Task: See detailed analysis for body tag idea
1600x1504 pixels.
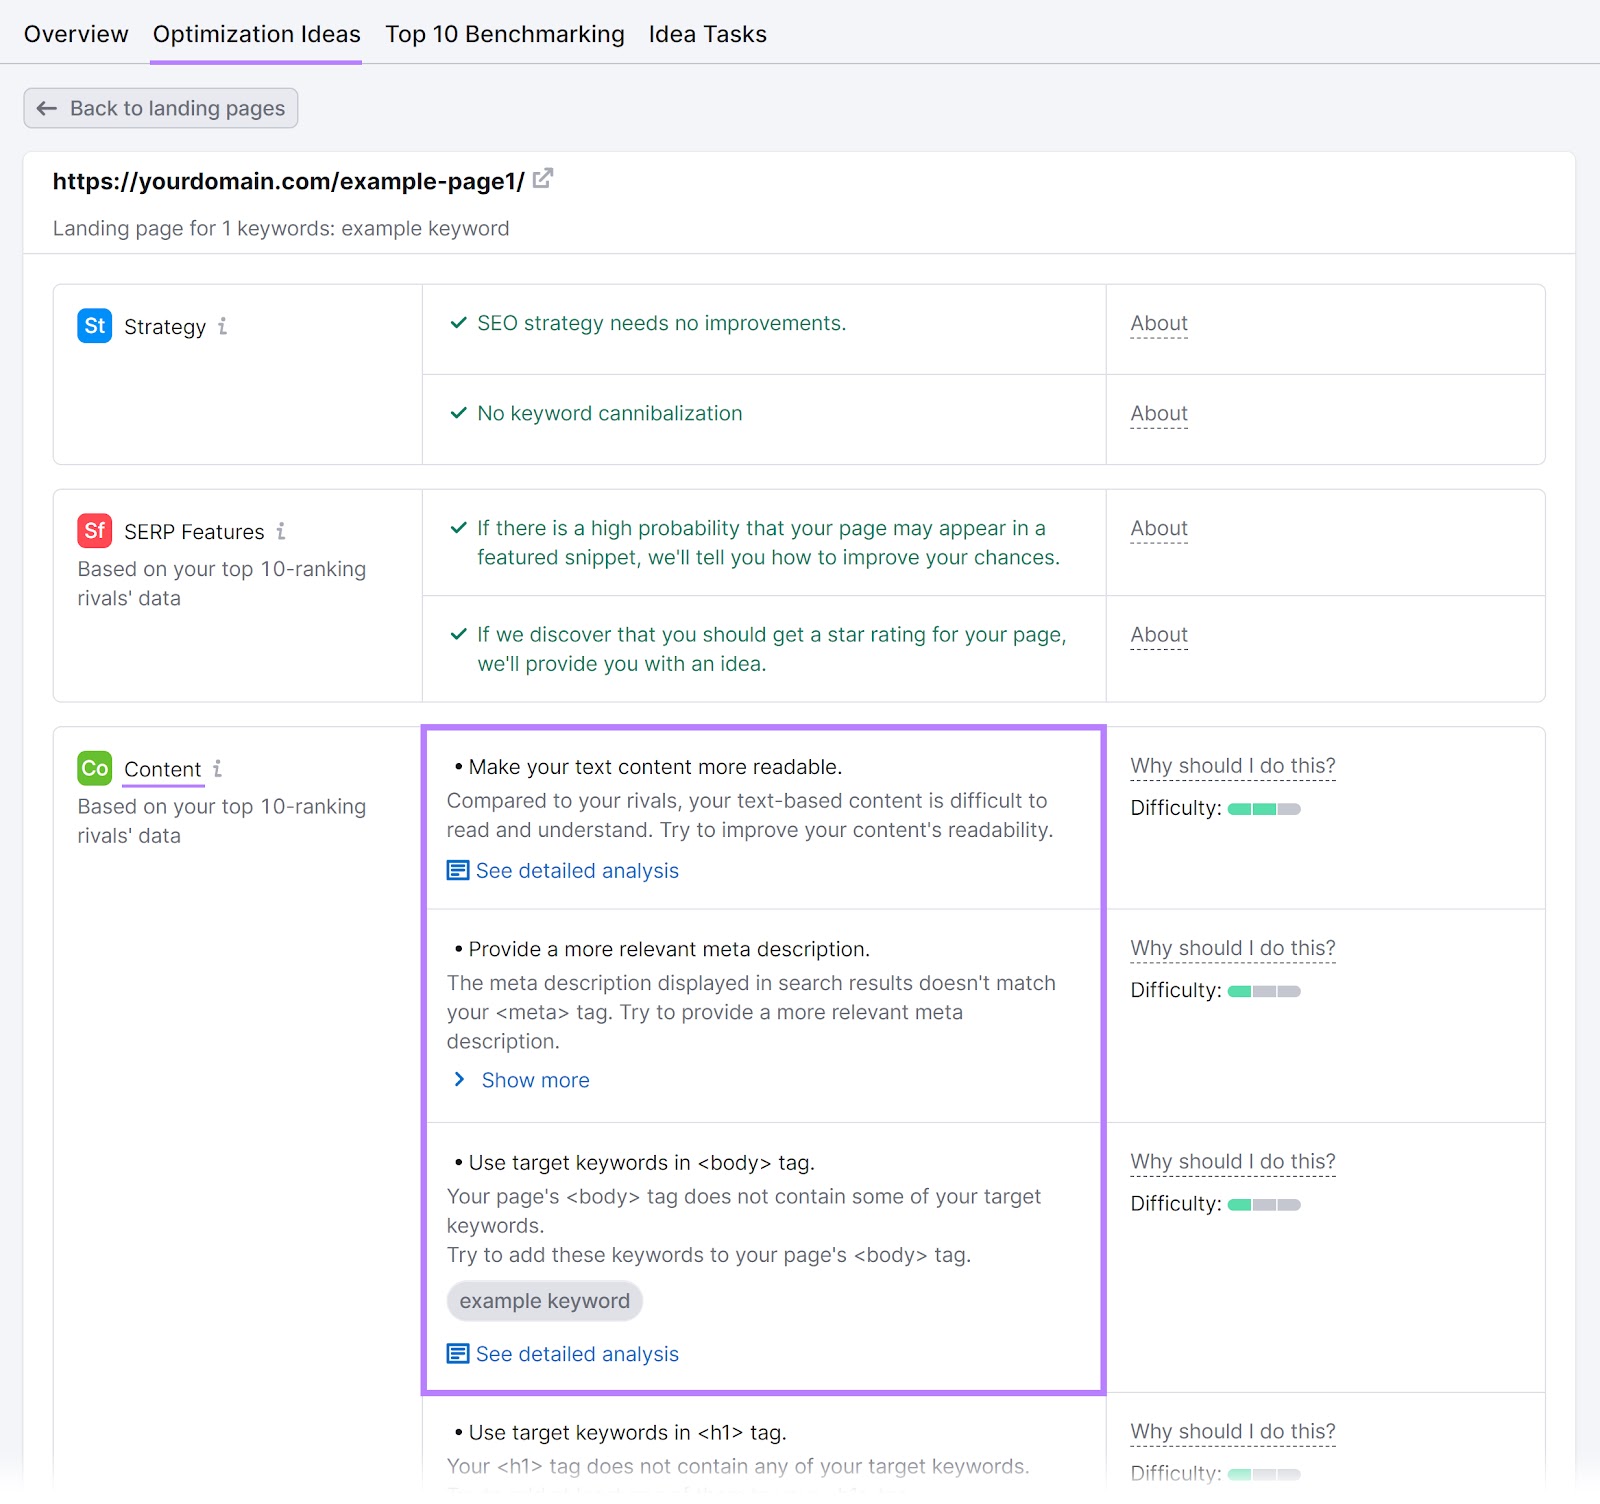Action: pos(577,1354)
